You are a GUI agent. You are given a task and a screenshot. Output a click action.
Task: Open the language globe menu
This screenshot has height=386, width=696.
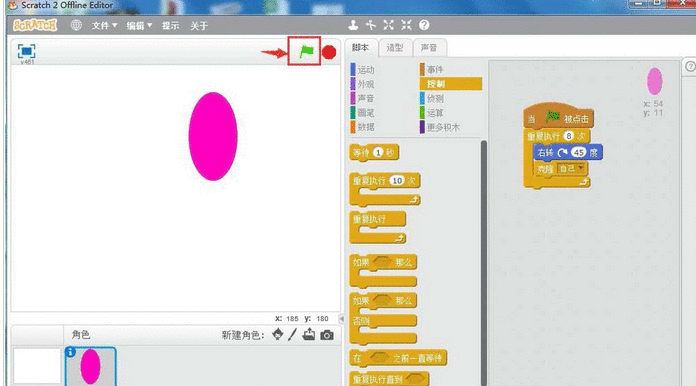coord(76,25)
